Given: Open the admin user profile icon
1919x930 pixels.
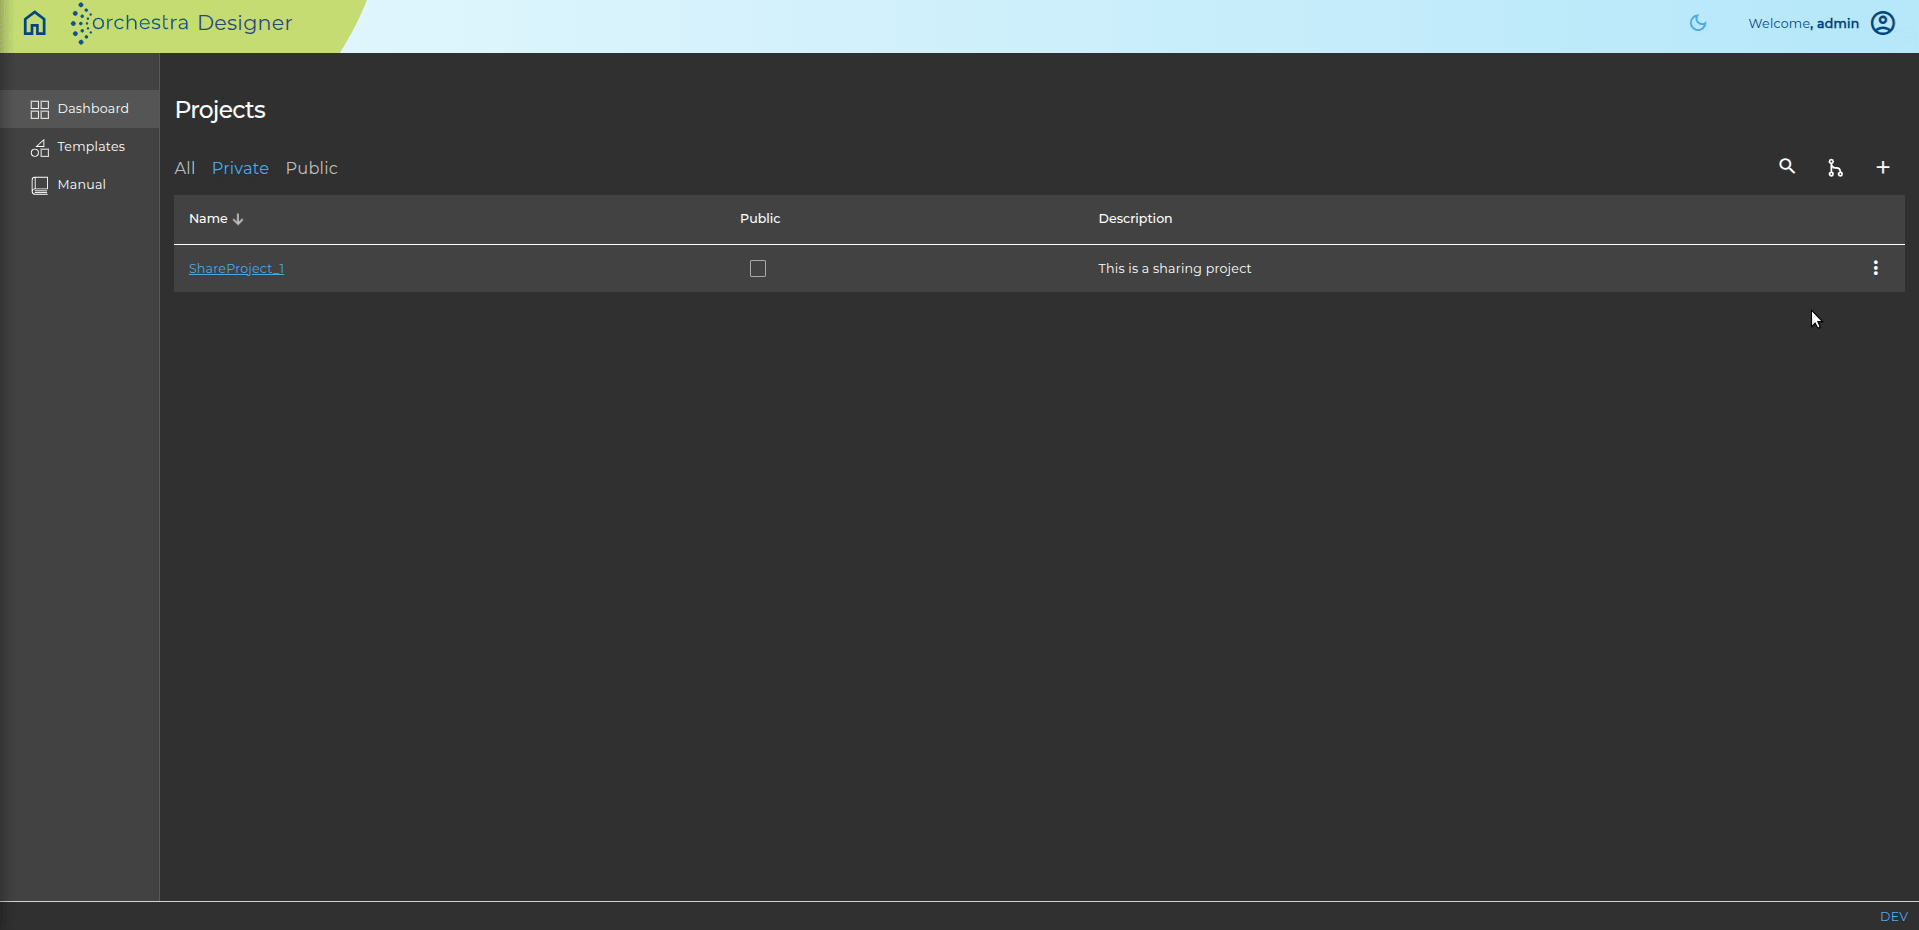Looking at the screenshot, I should 1883,23.
